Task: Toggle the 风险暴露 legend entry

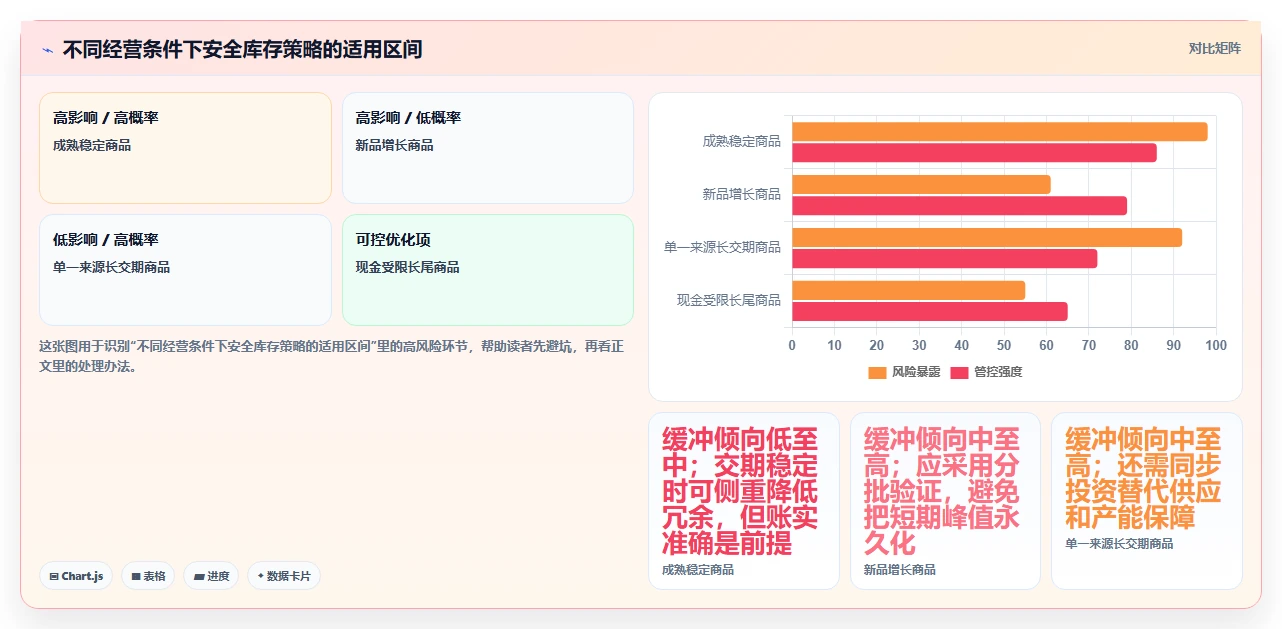Action: (904, 372)
